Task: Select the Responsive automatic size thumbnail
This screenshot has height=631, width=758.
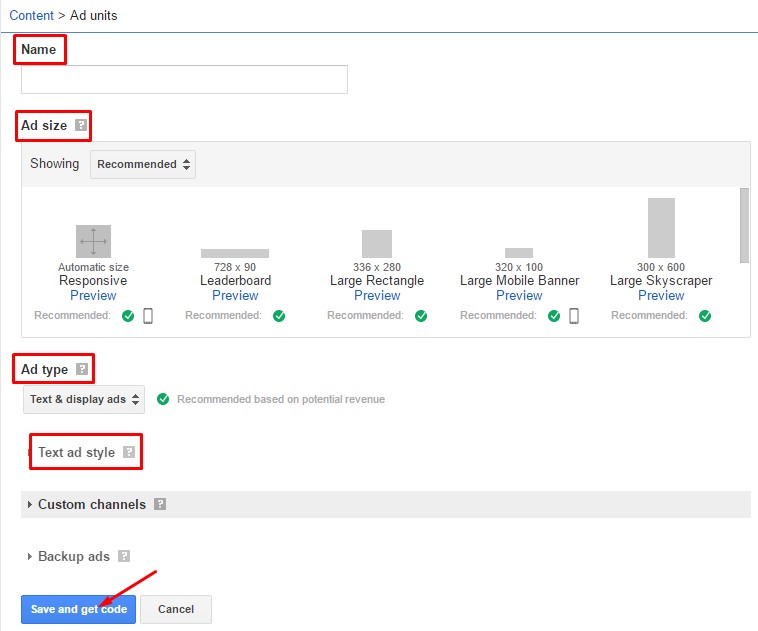Action: [x=93, y=241]
